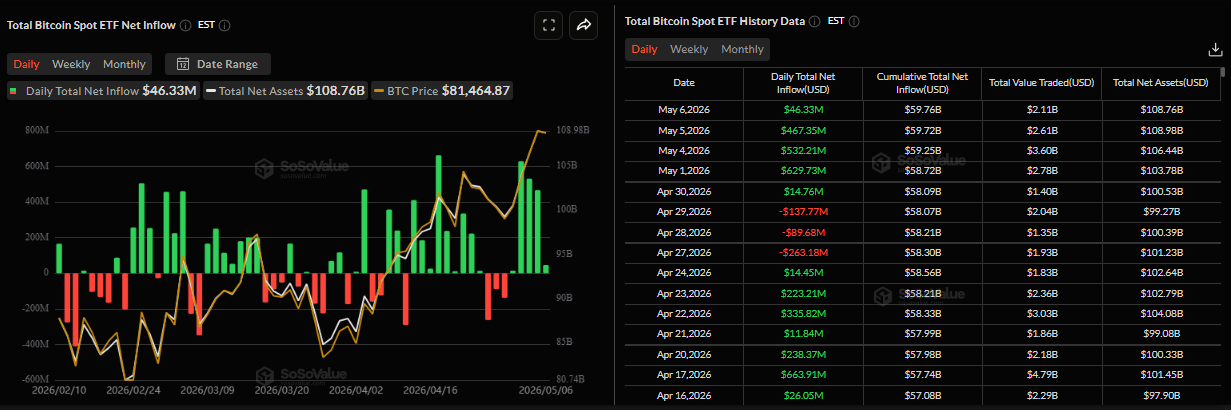Select the chart's Daily tab

[27, 64]
